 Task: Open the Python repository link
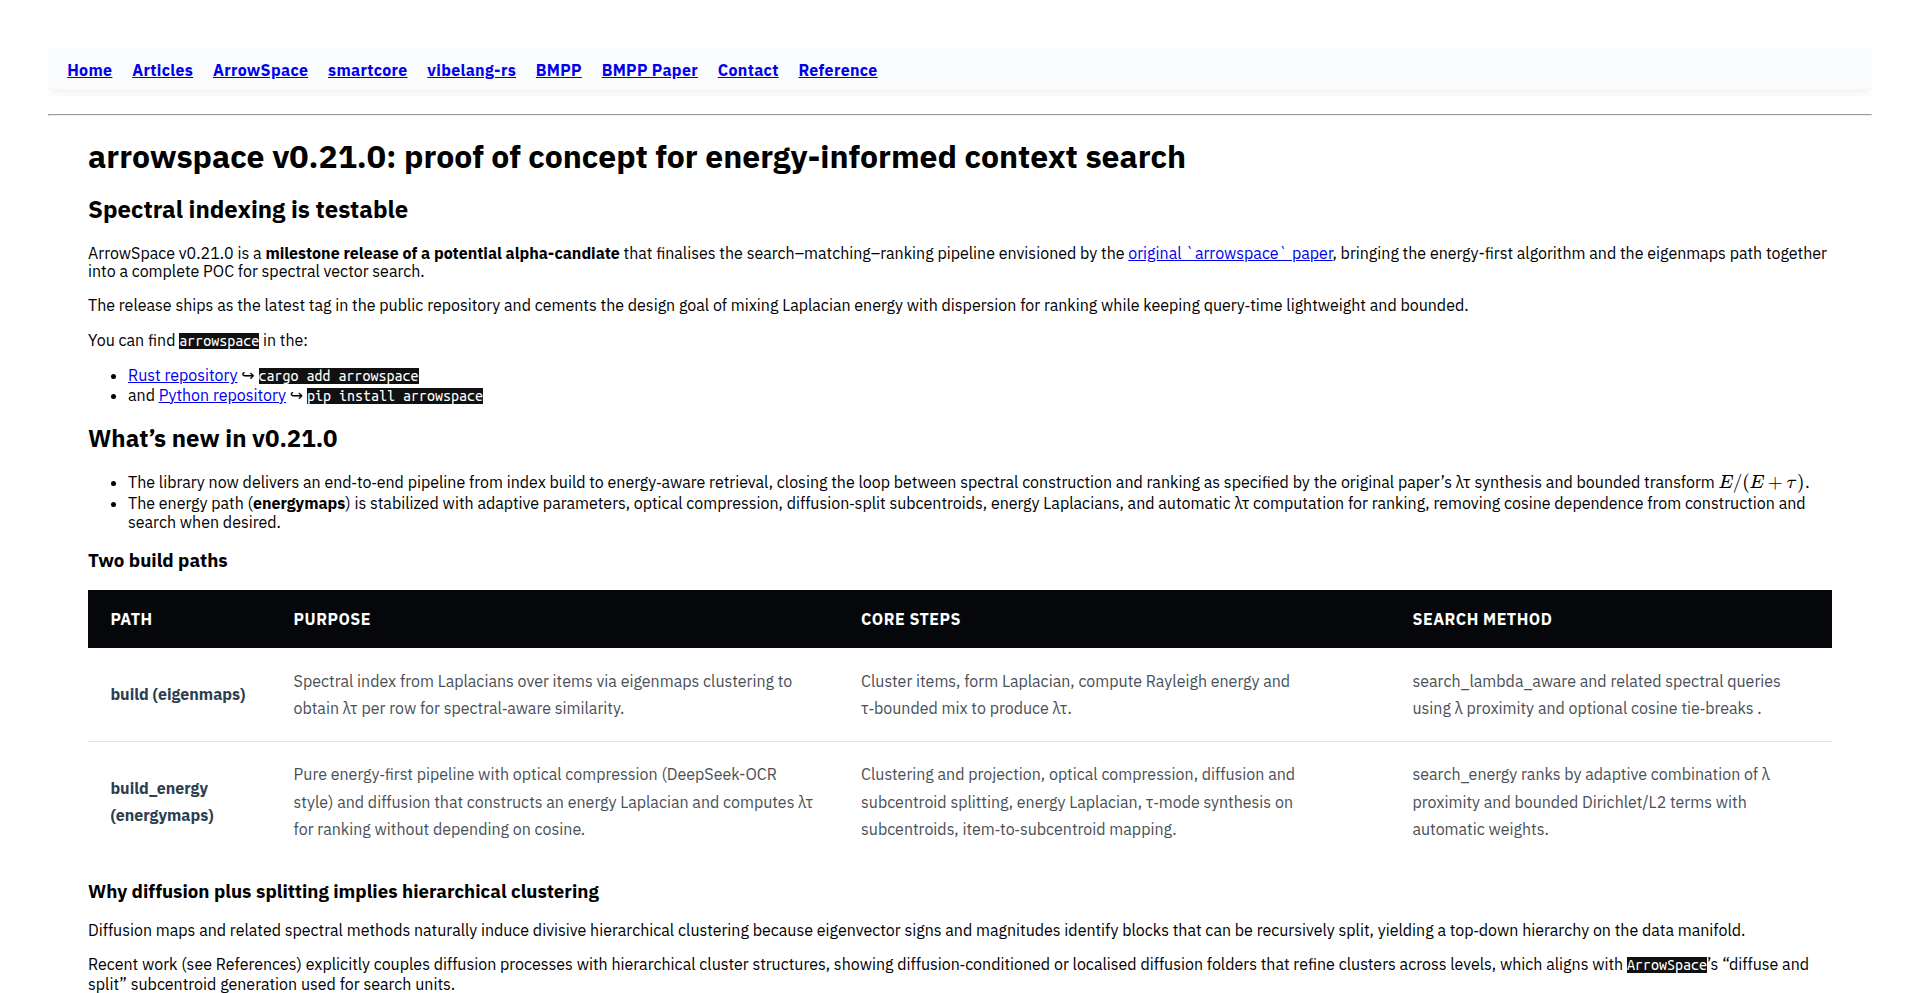click(222, 395)
